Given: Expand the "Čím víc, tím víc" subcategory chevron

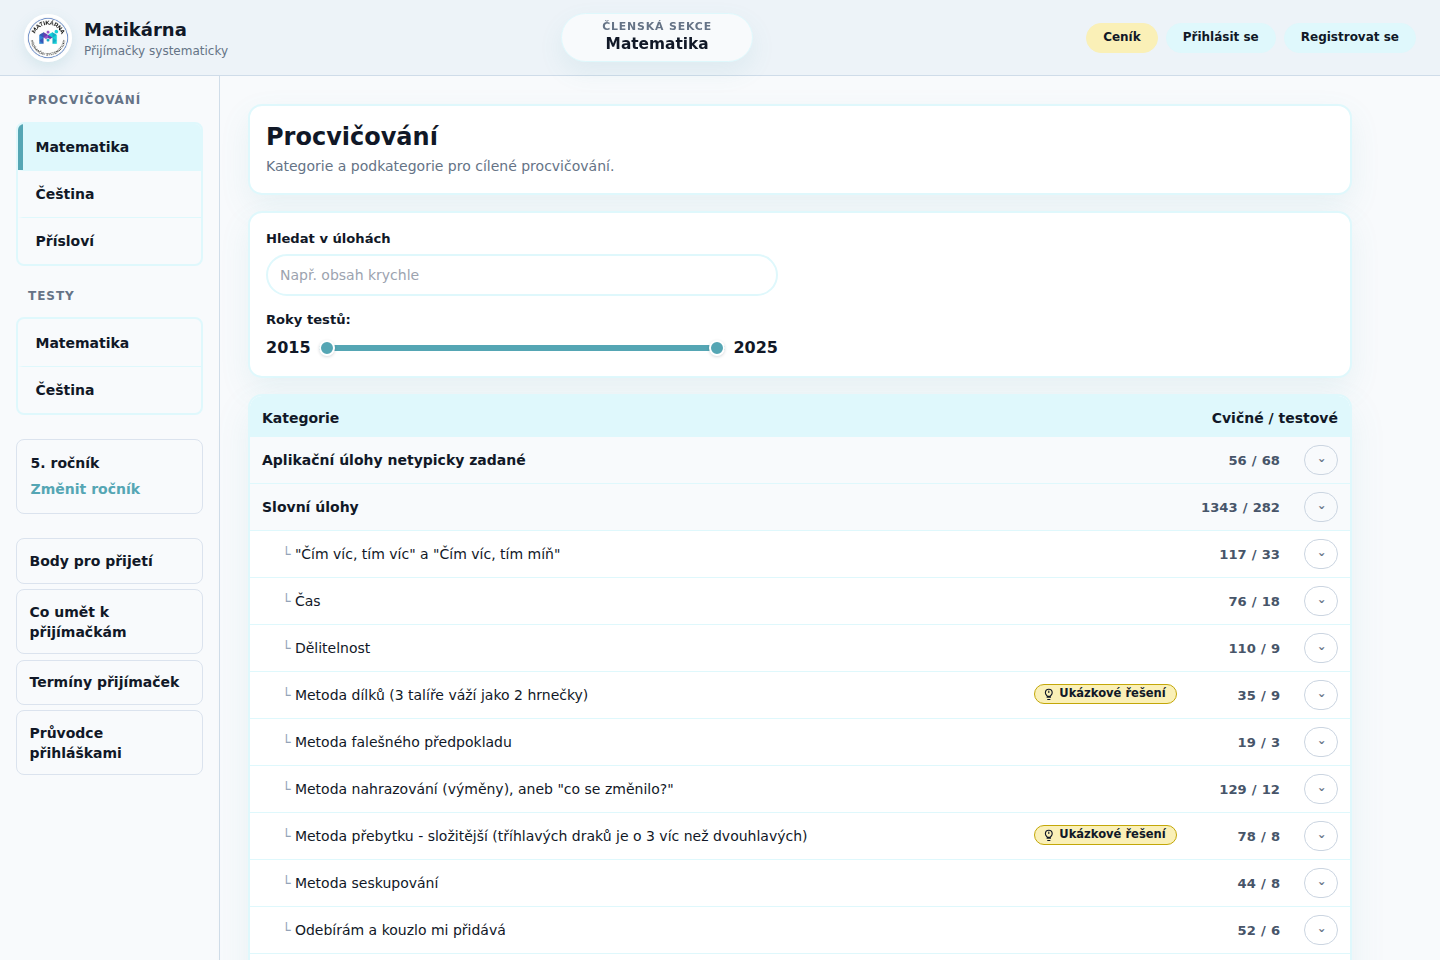Looking at the screenshot, I should tap(1321, 554).
